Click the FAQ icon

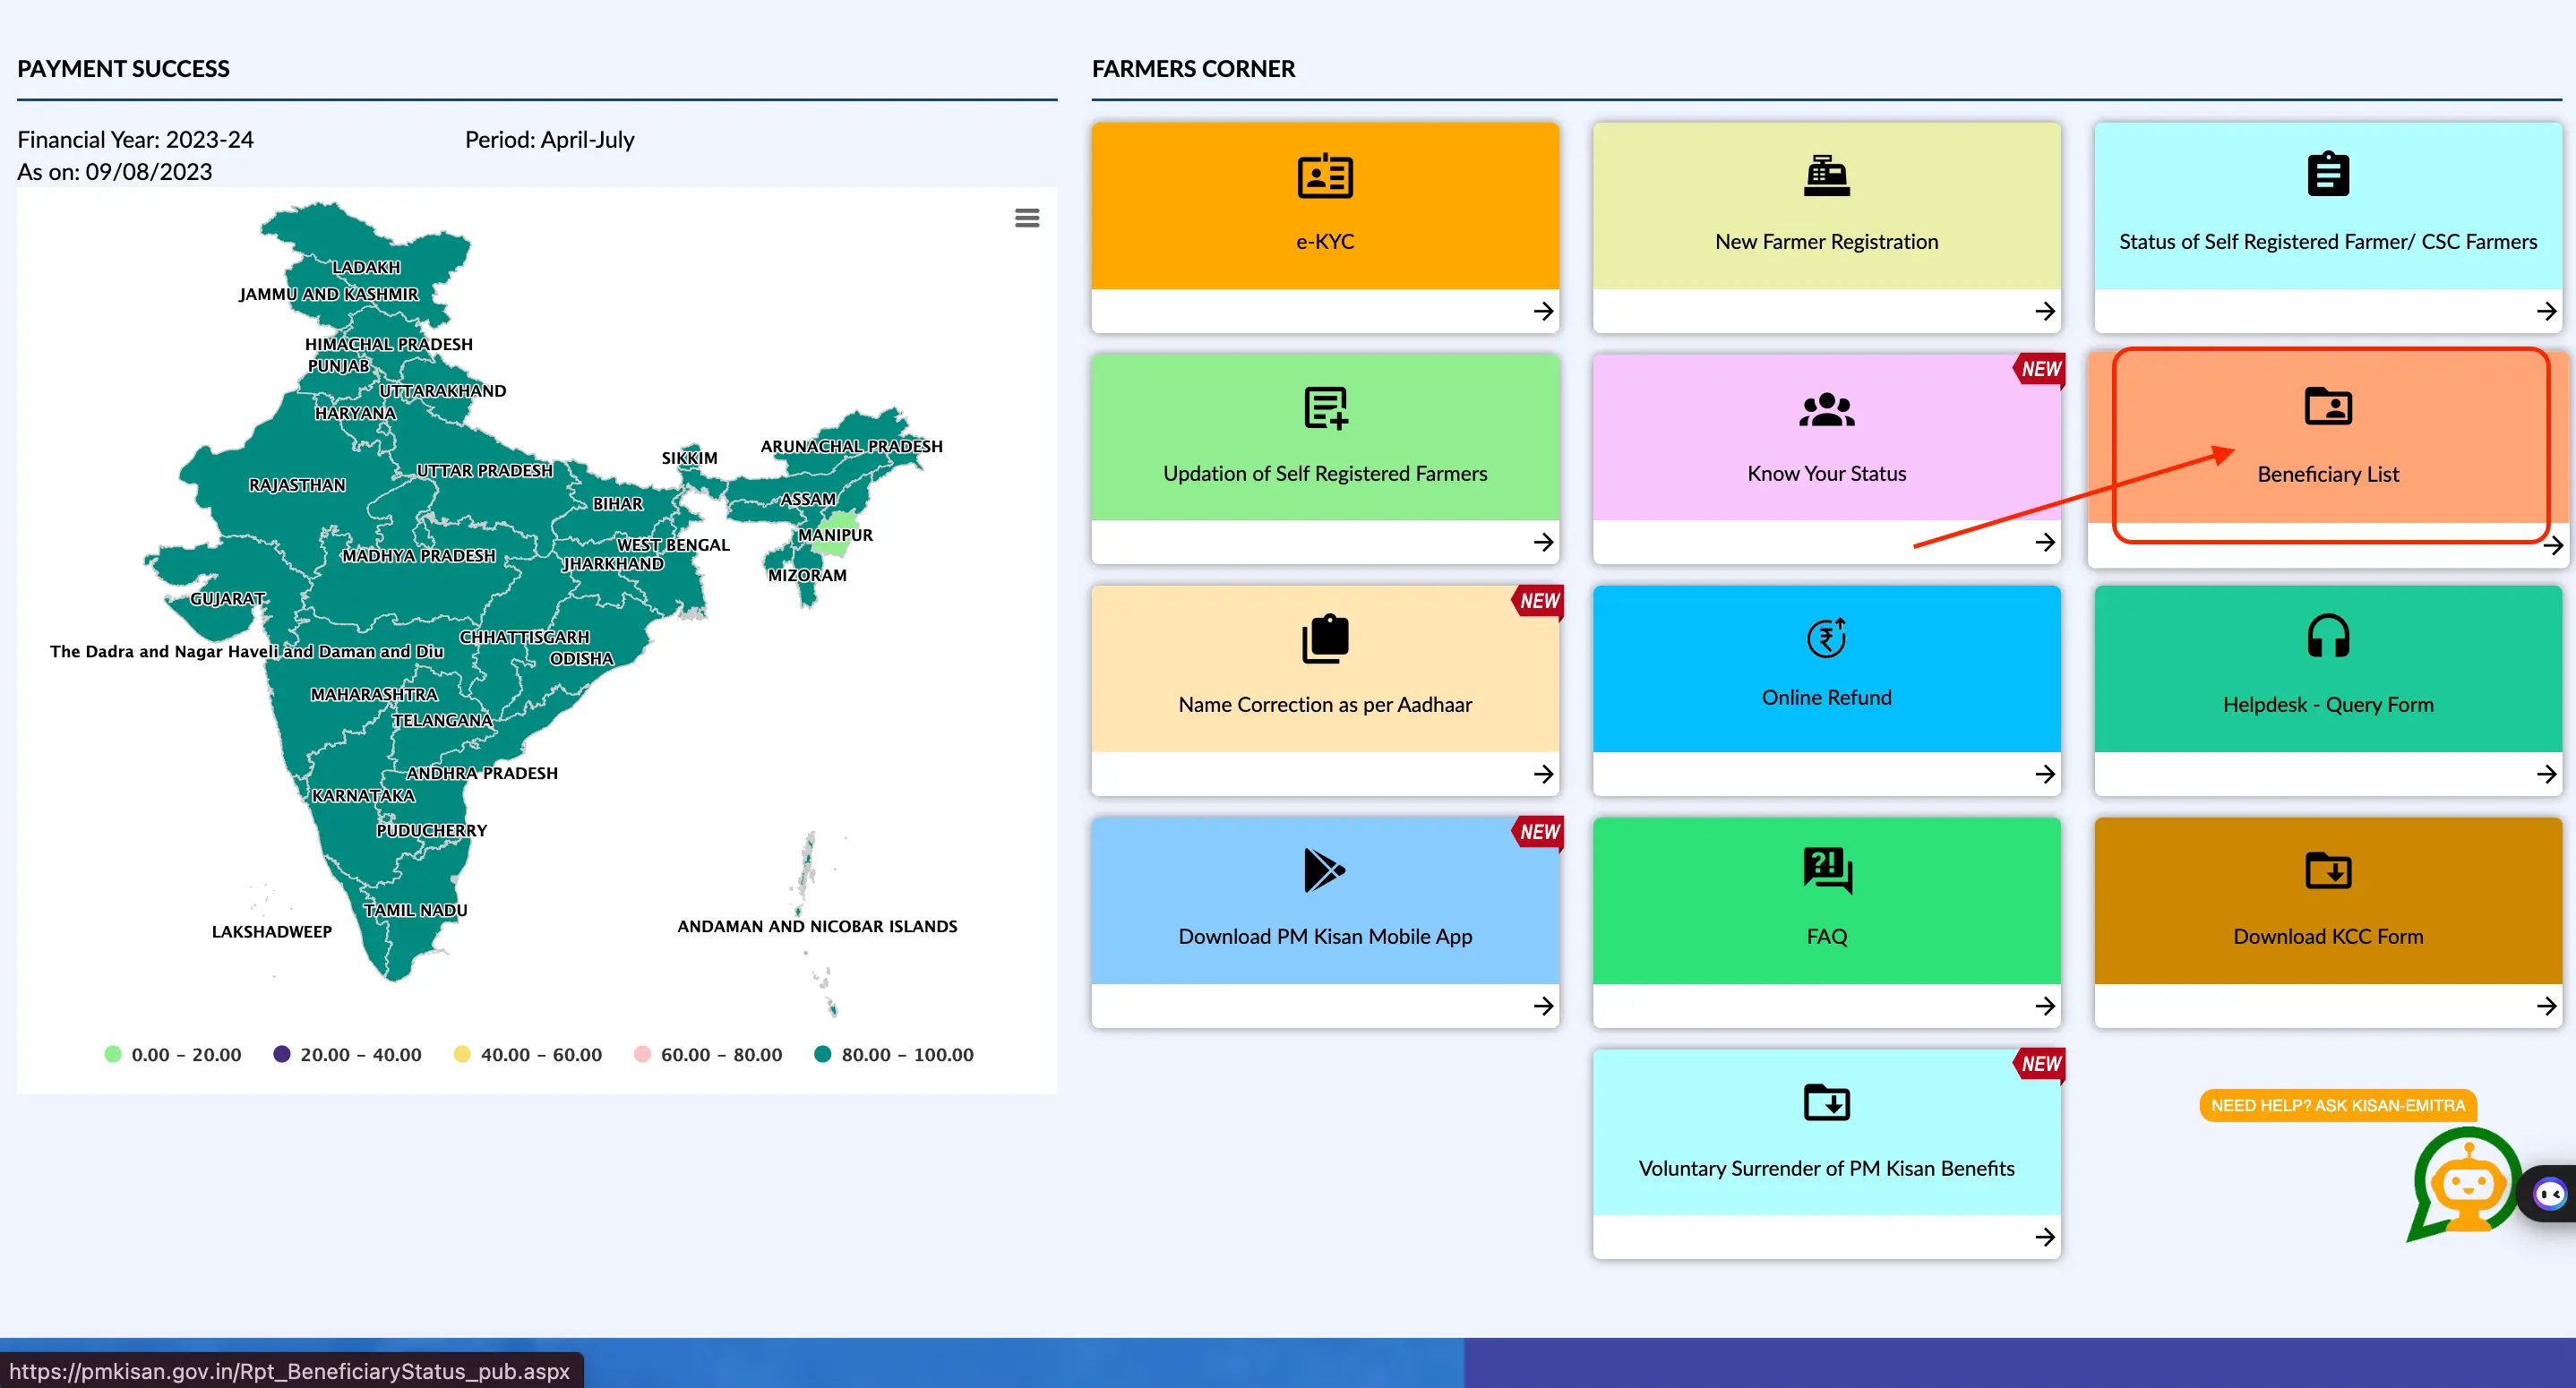pos(1824,870)
